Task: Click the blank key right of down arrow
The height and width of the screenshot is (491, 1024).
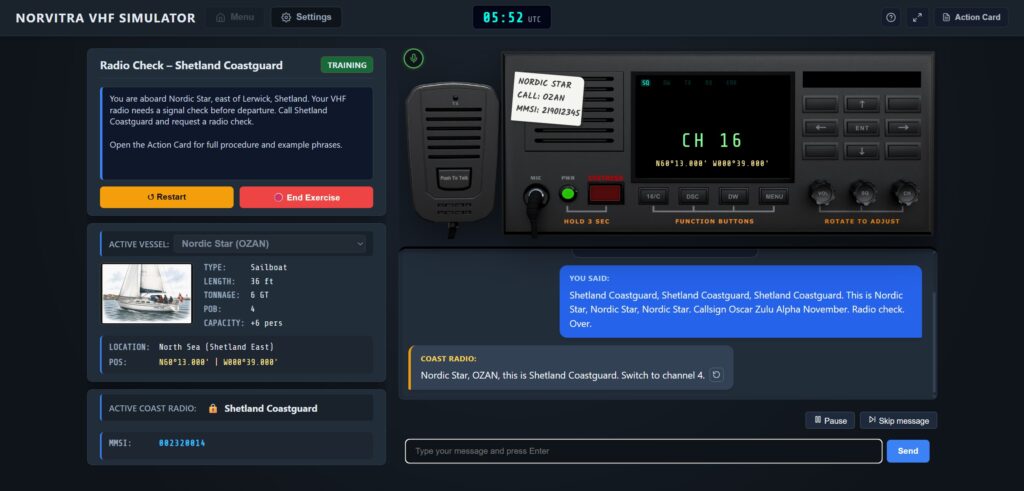Action: pos(903,151)
